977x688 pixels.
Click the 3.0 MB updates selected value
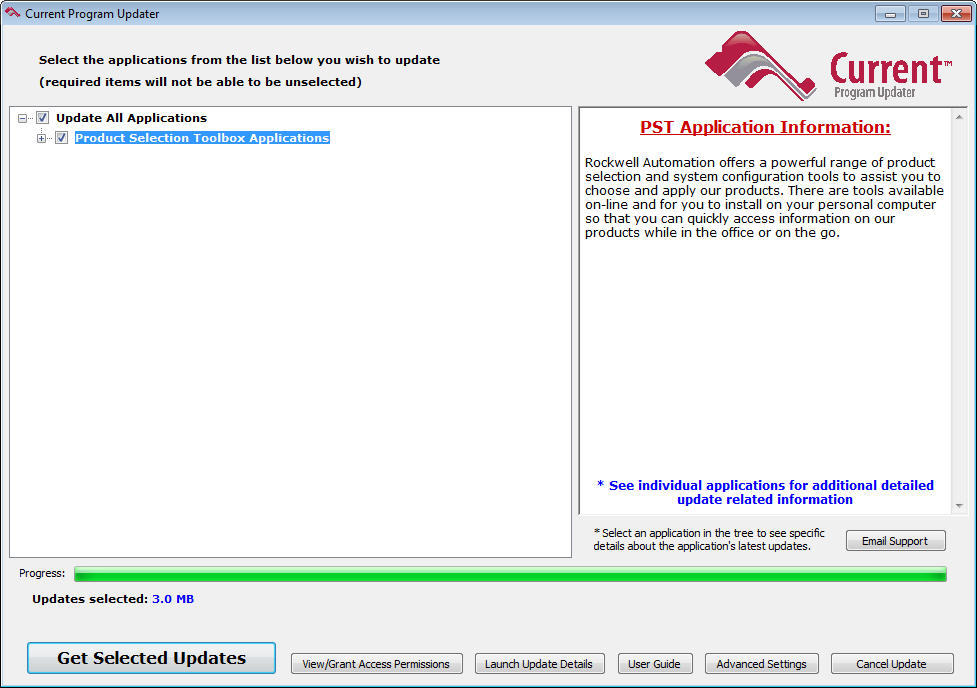[x=173, y=599]
